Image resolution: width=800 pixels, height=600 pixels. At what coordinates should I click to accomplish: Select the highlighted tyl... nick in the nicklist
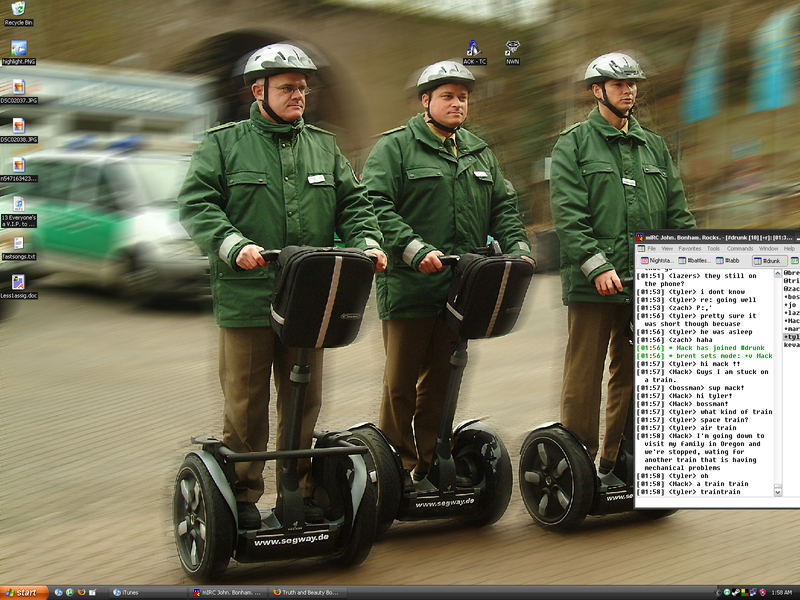(x=792, y=337)
